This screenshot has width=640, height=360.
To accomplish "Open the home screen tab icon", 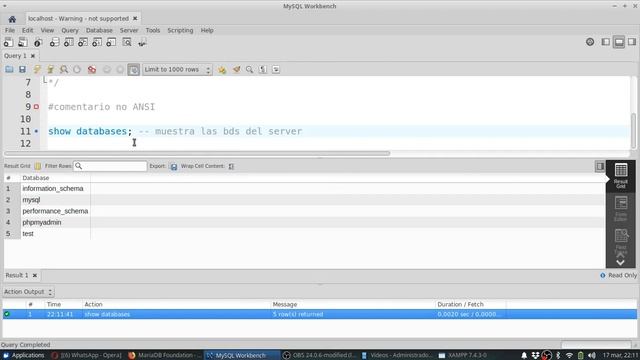I will (x=12, y=19).
